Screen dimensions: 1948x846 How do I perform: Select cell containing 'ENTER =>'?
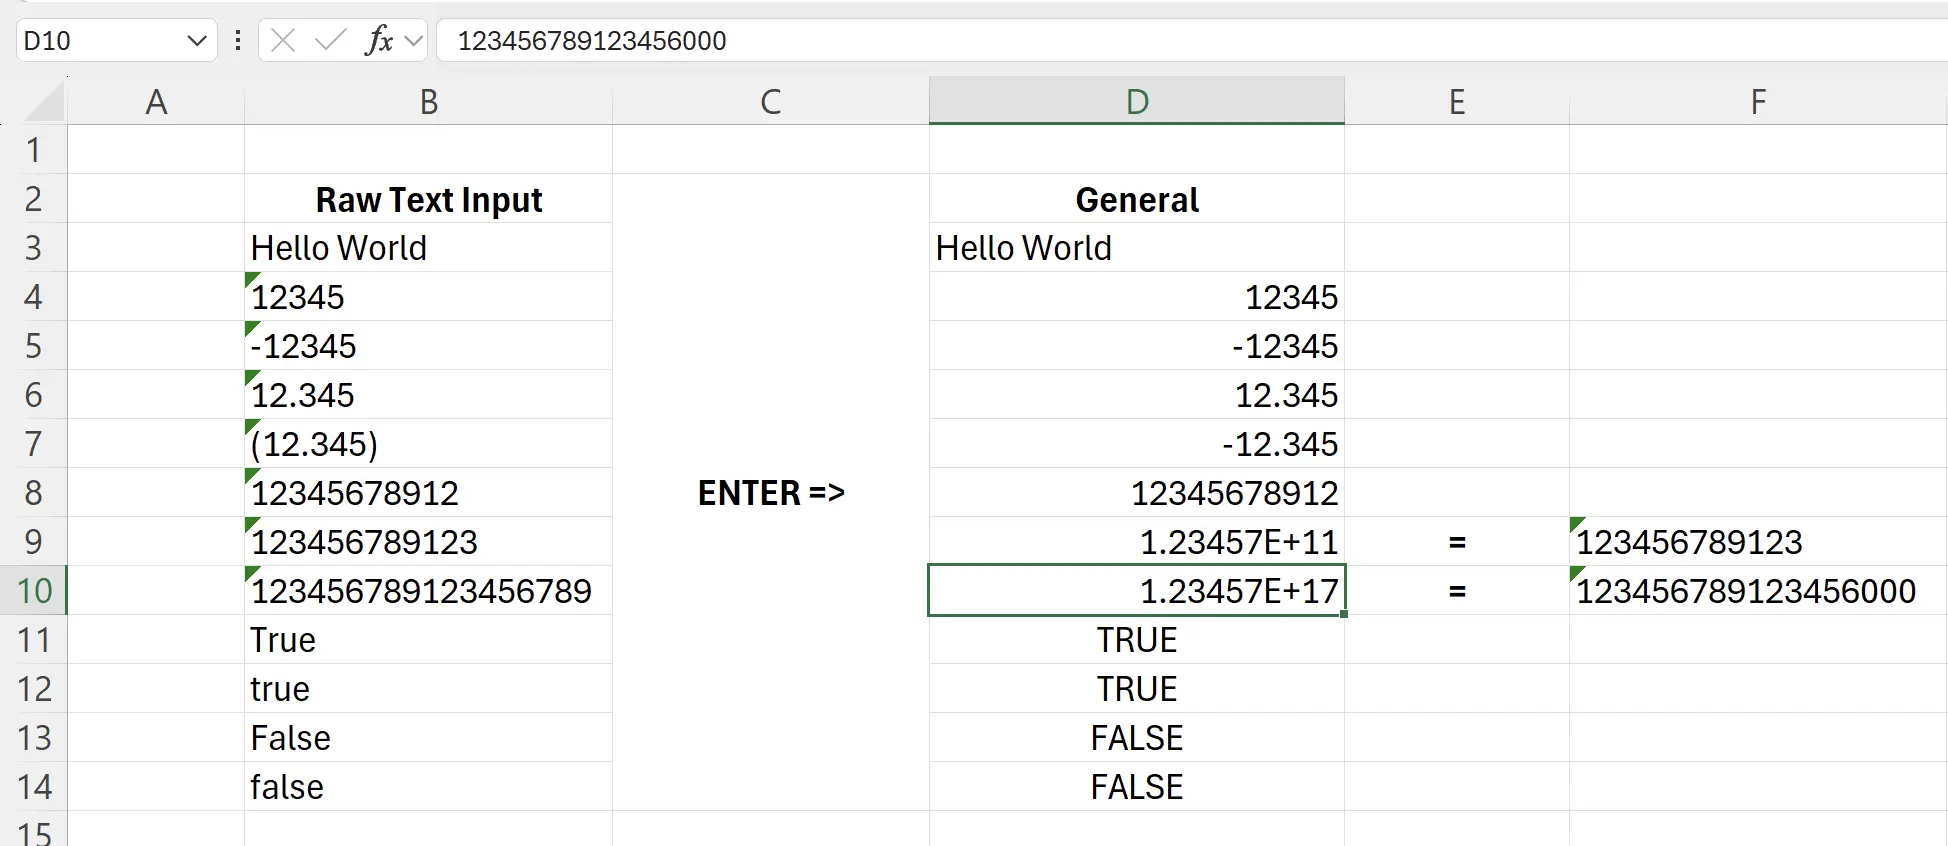click(770, 493)
